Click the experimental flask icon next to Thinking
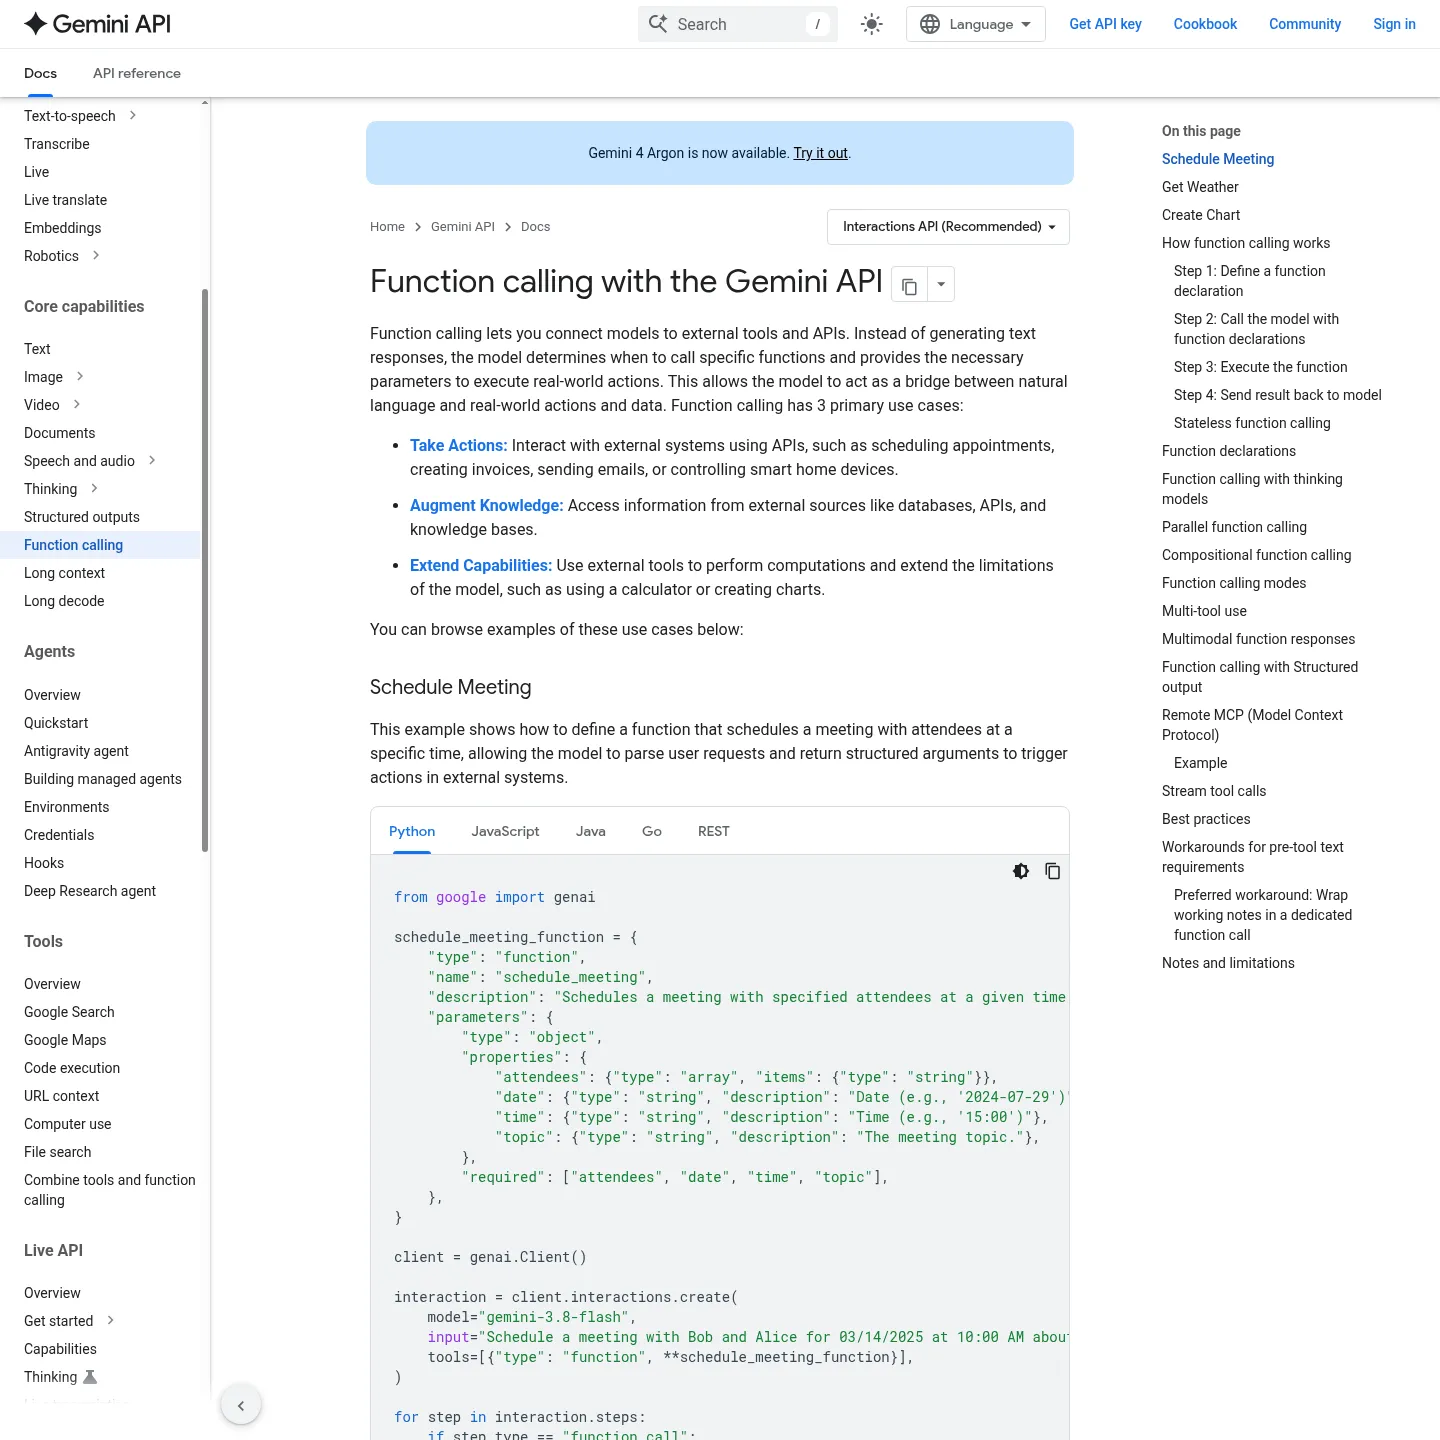The height and width of the screenshot is (1440, 1440). click(90, 1377)
